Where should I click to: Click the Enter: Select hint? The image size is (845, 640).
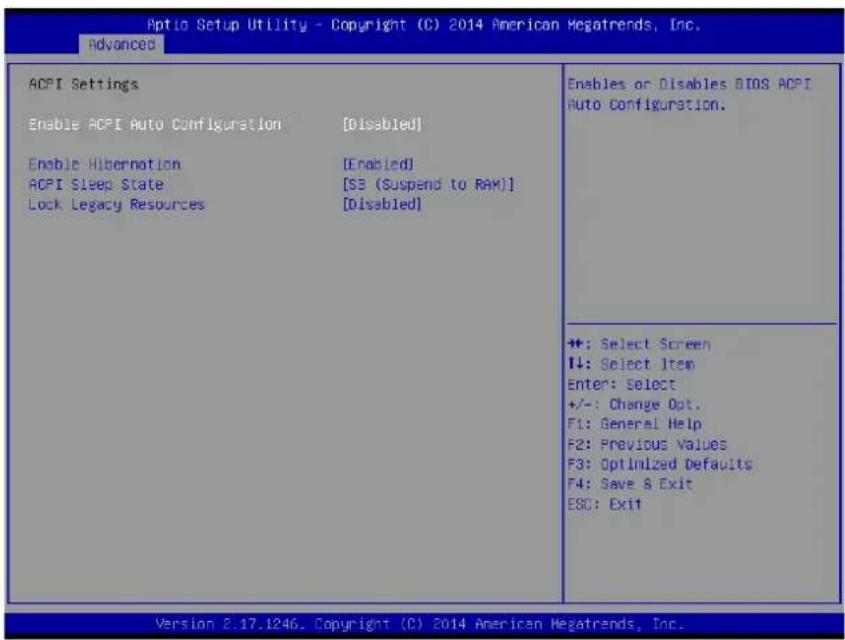(x=621, y=384)
